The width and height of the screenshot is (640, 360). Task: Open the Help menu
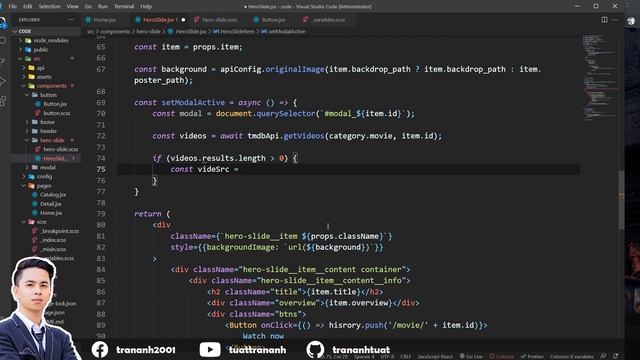click(x=146, y=6)
